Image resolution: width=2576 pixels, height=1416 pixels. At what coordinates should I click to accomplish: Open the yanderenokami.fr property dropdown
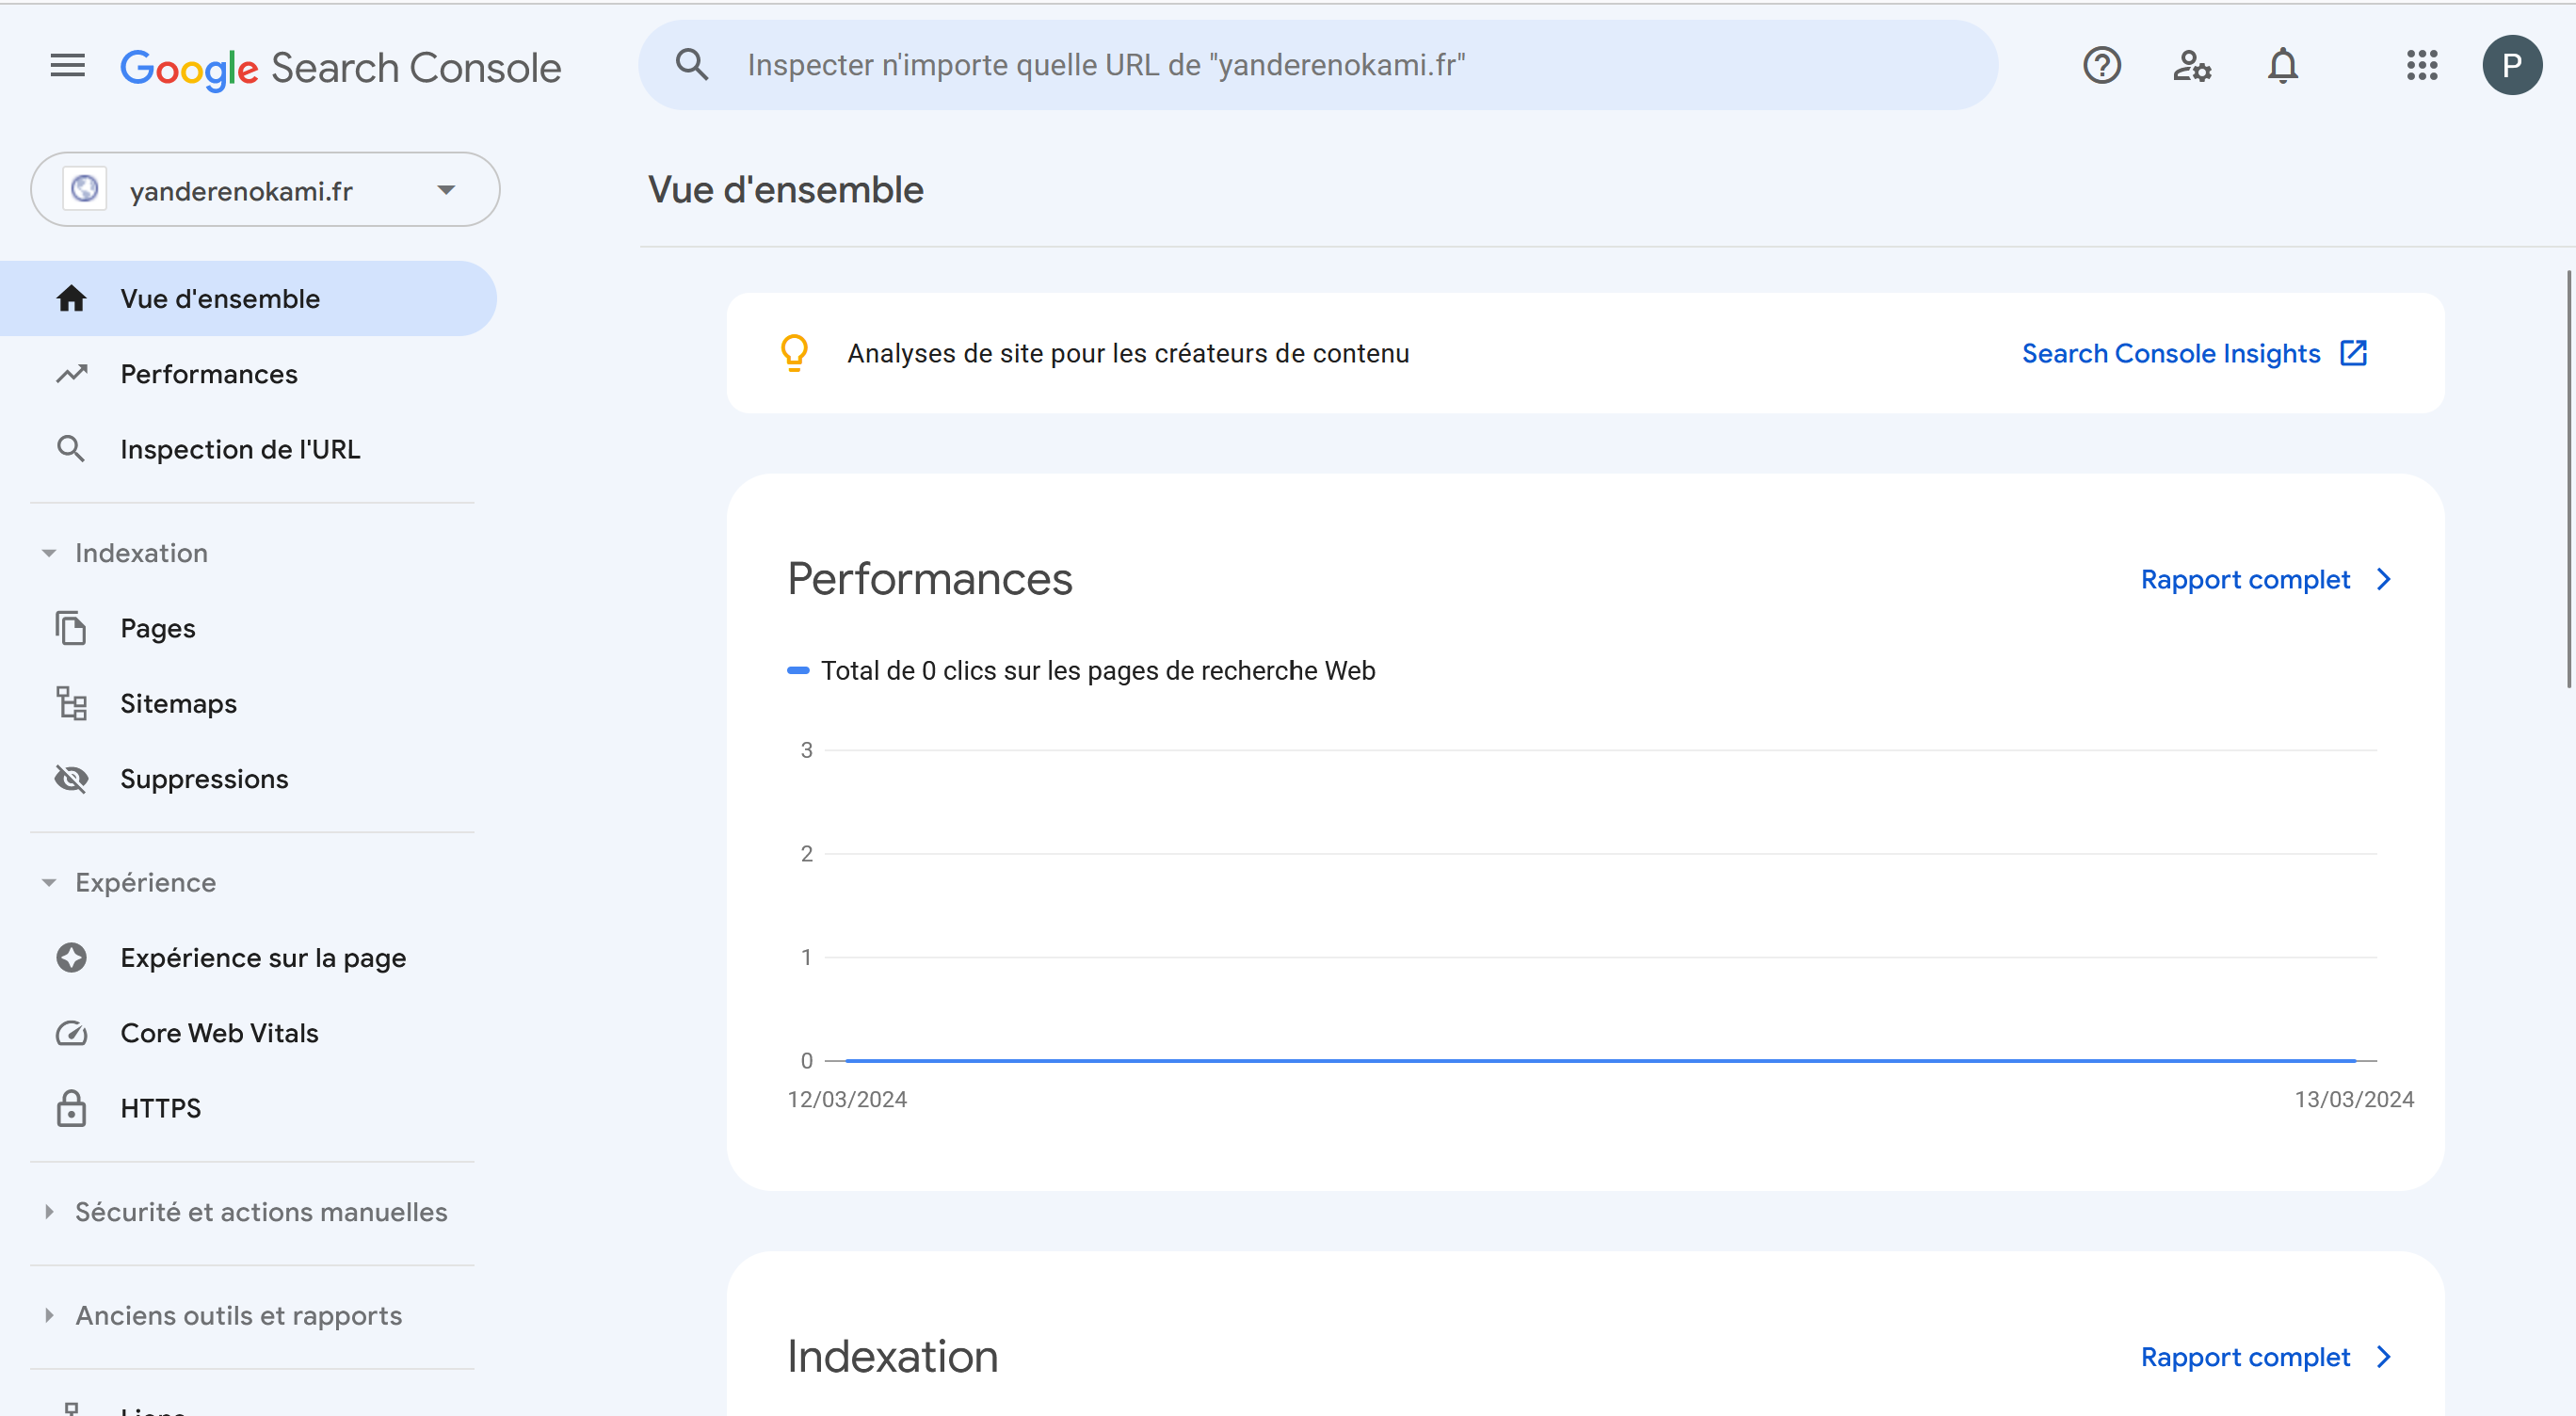pos(265,189)
